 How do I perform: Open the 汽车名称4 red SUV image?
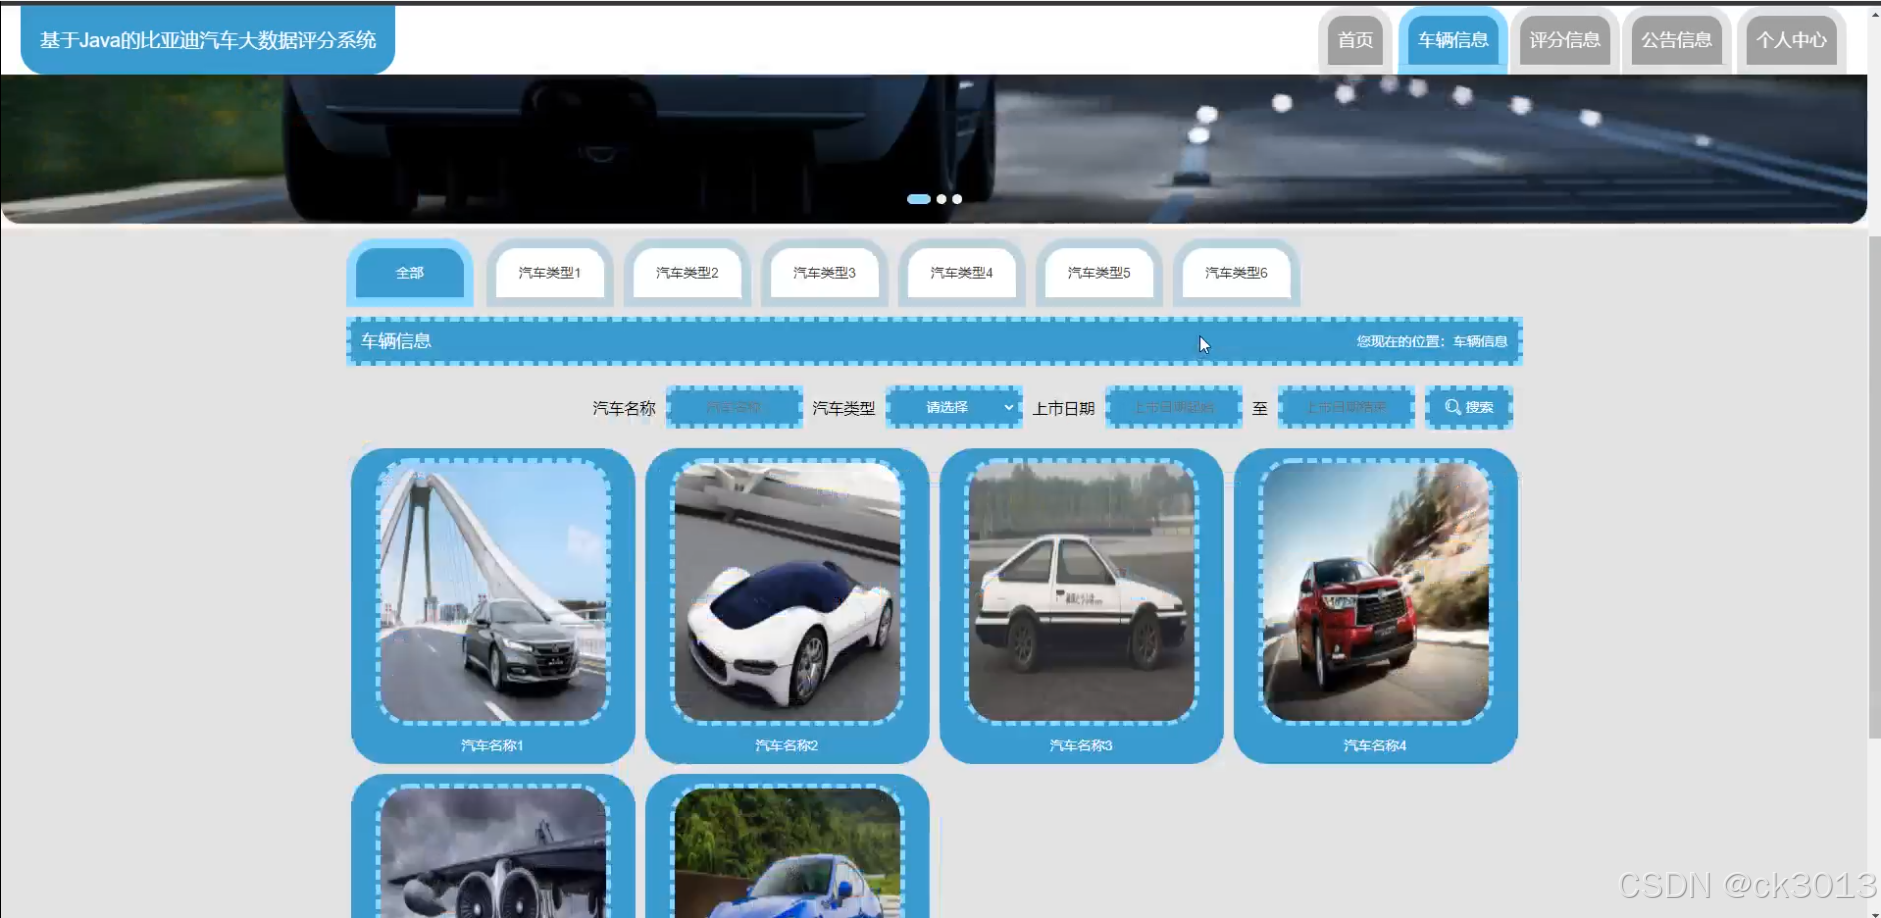click(x=1376, y=591)
